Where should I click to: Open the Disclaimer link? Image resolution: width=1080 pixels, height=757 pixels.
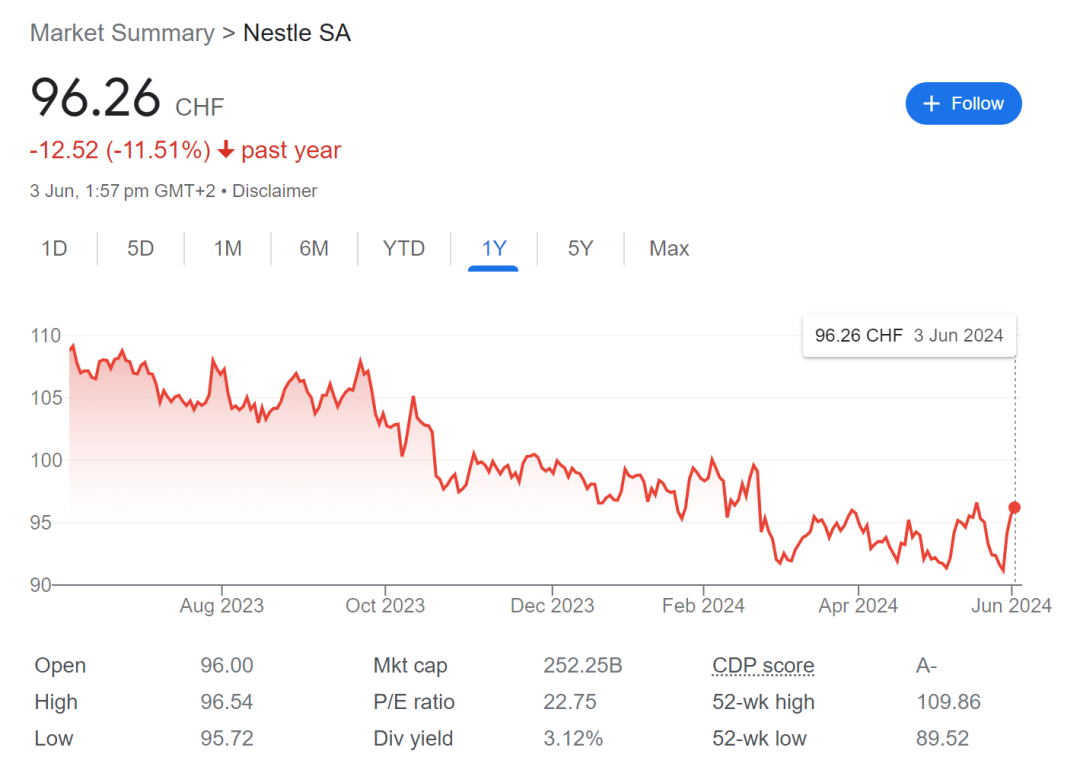(x=275, y=191)
